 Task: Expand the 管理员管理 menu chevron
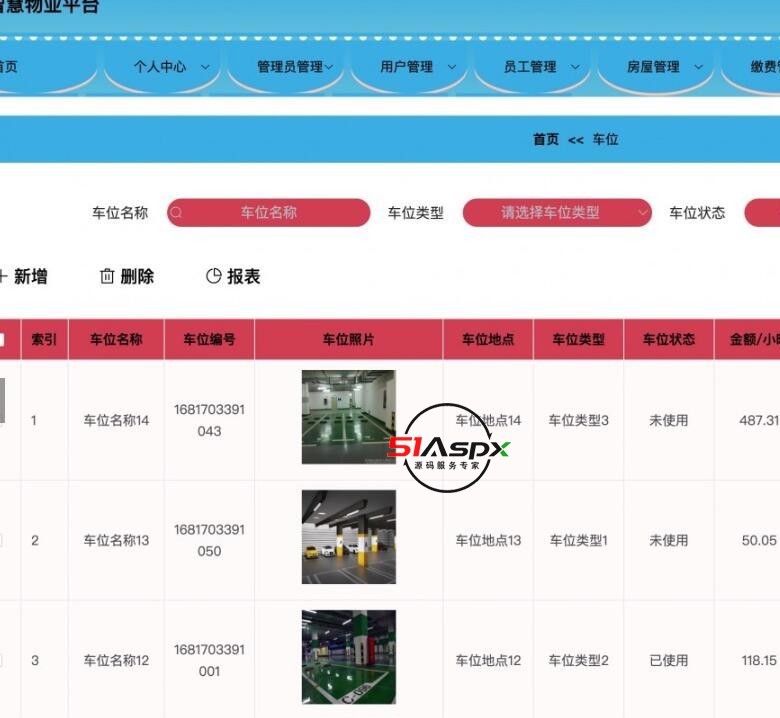click(329, 67)
